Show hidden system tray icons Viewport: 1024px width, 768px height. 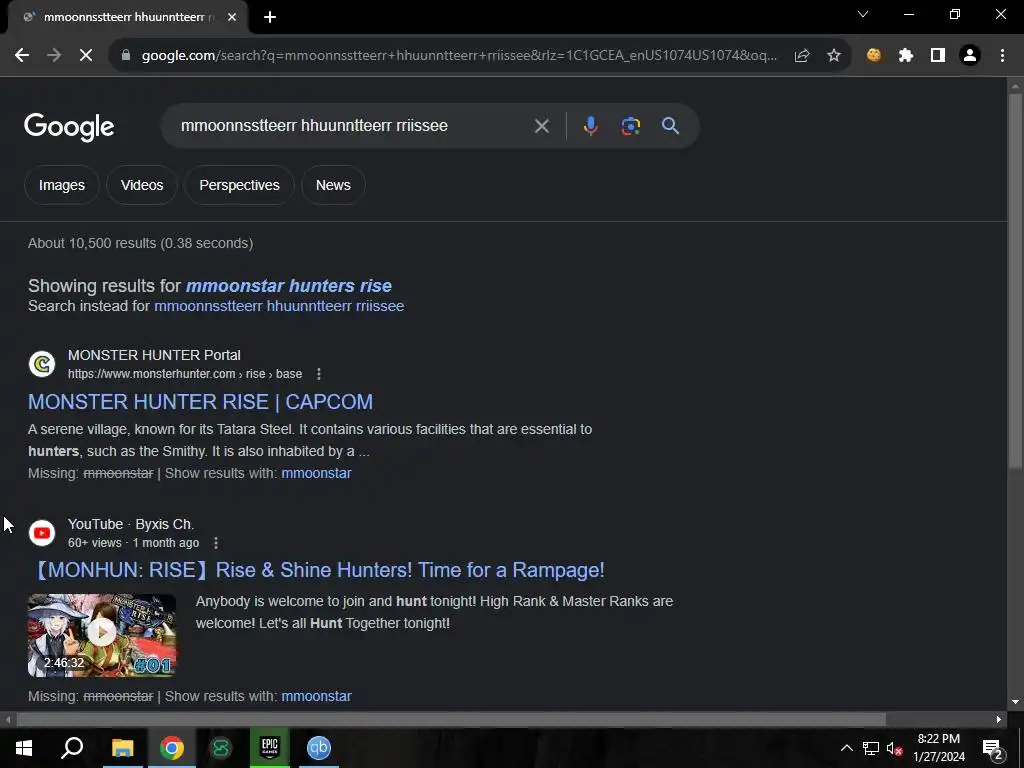(x=846, y=748)
